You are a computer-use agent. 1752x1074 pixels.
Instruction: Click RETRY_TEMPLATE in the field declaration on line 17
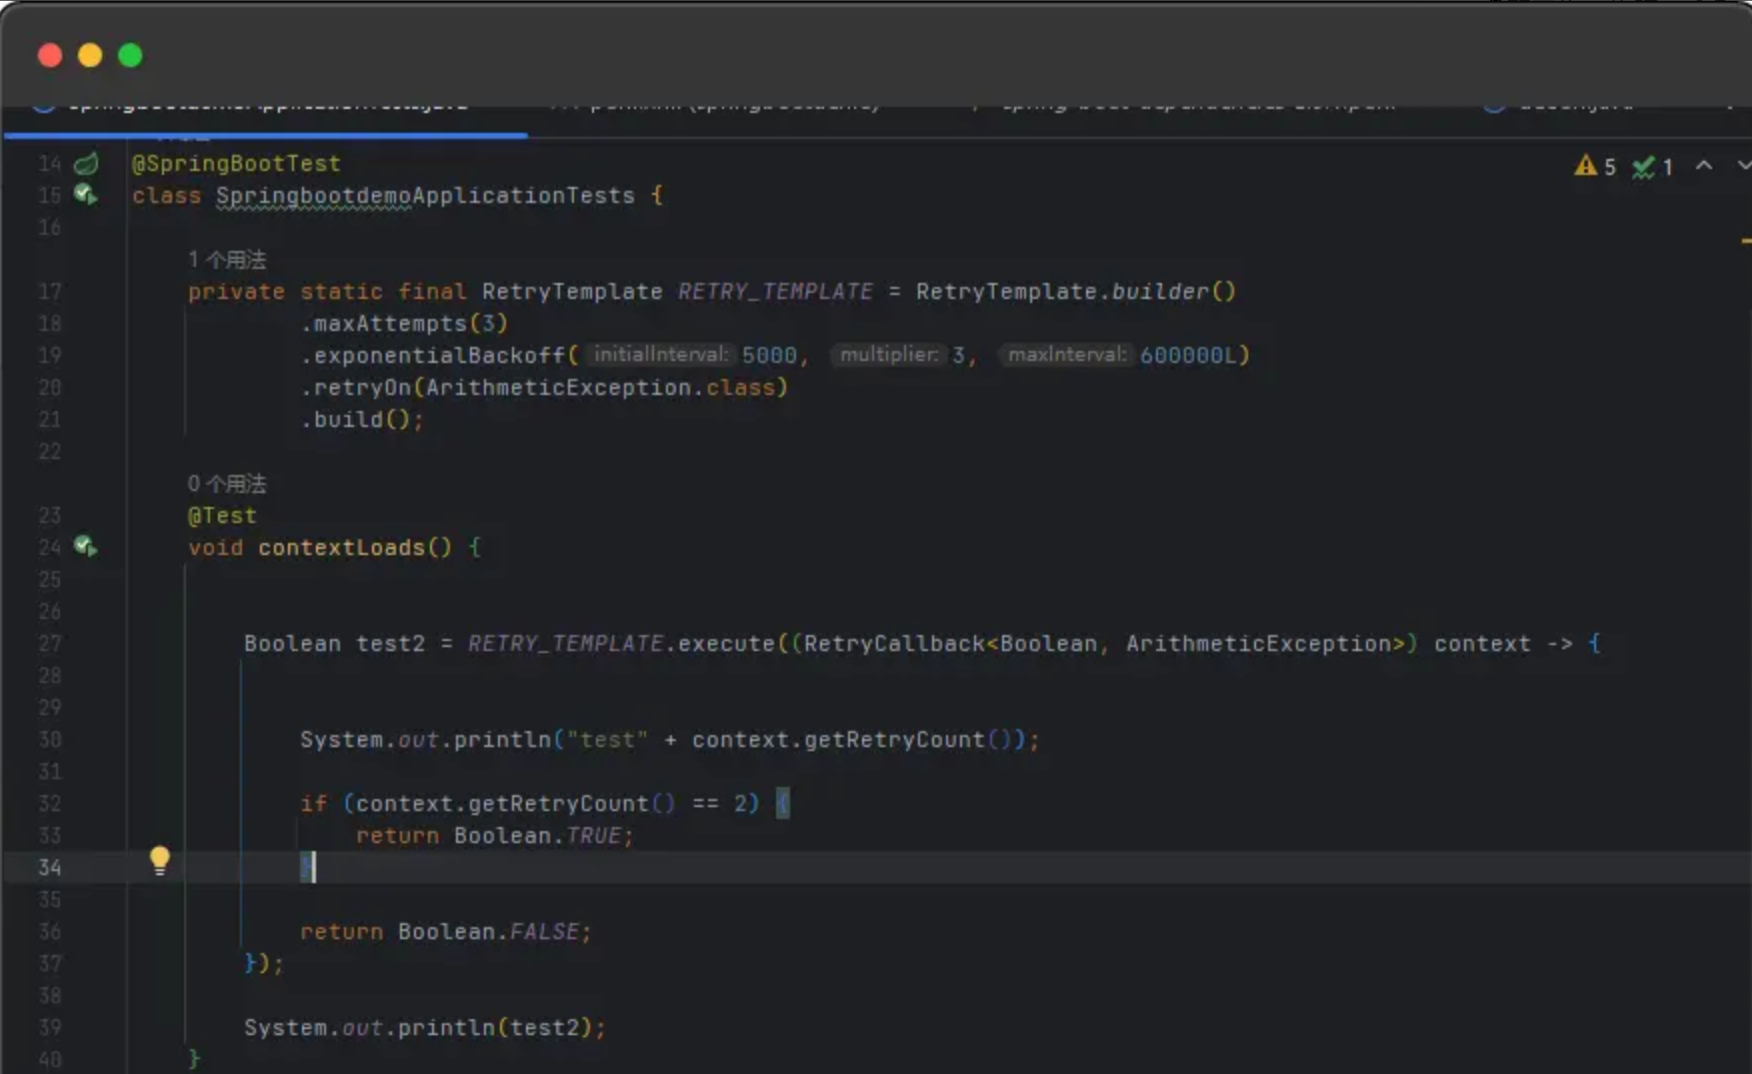click(775, 292)
